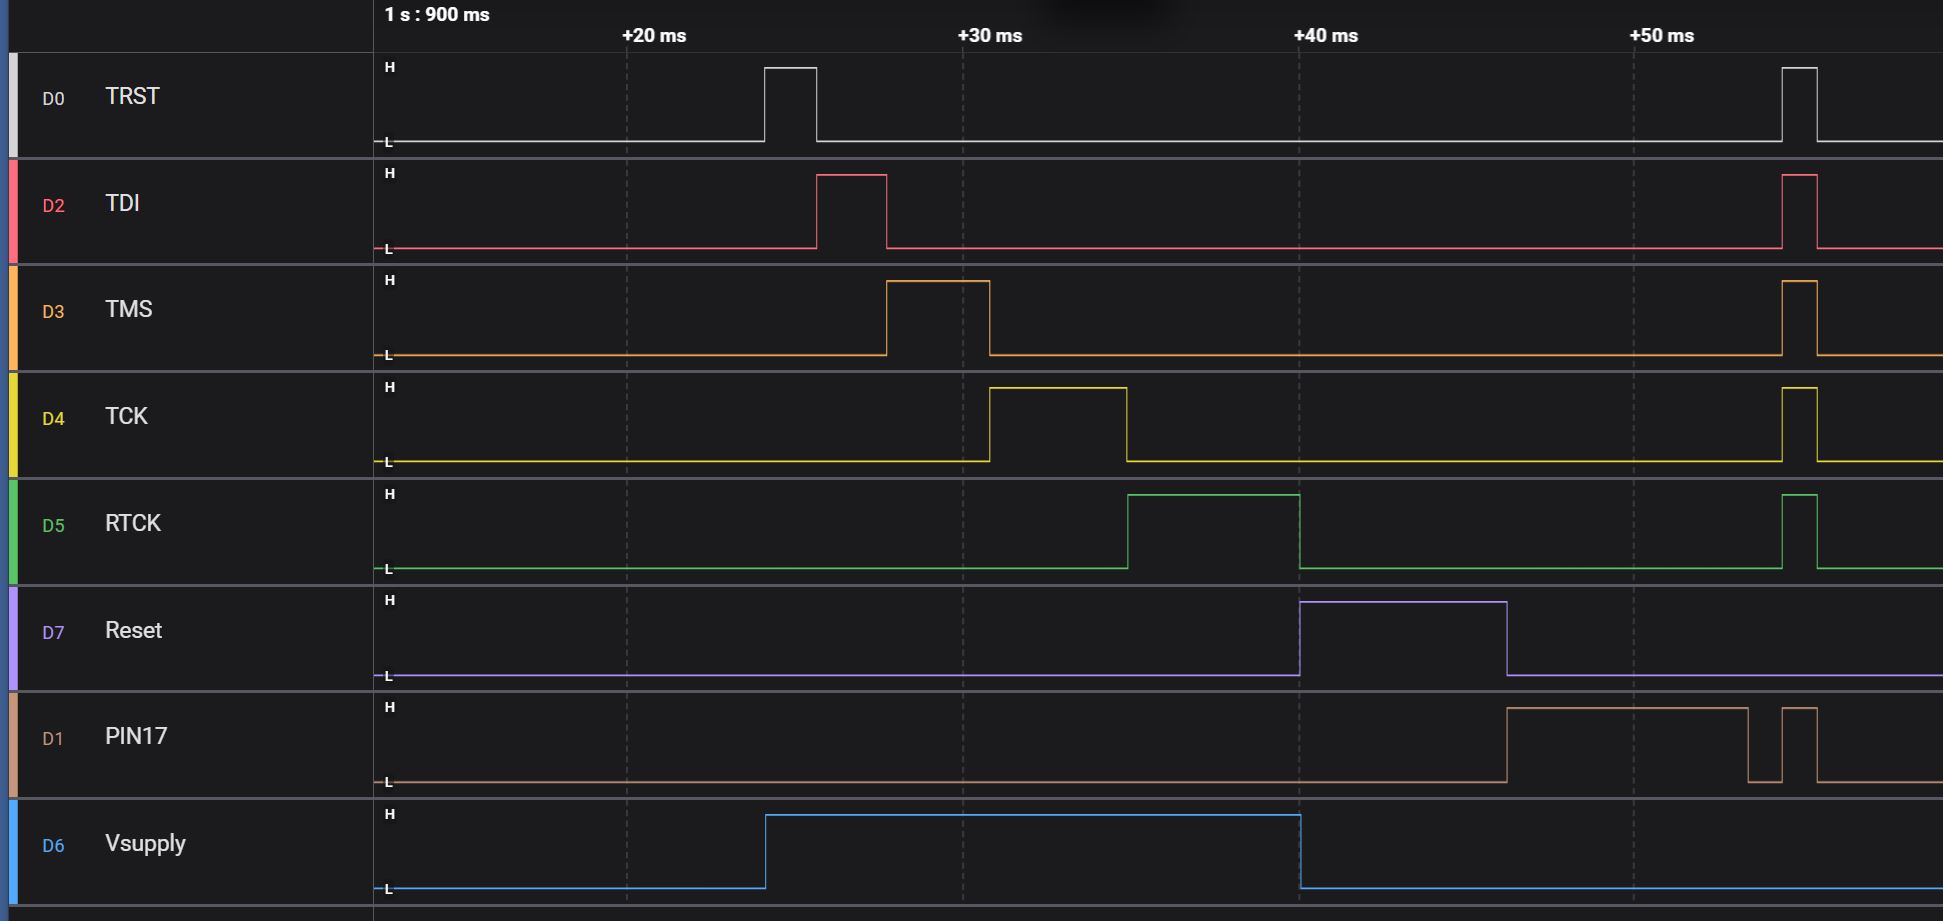
Task: Click the blue color strip beside D6
Action: pos(13,852)
